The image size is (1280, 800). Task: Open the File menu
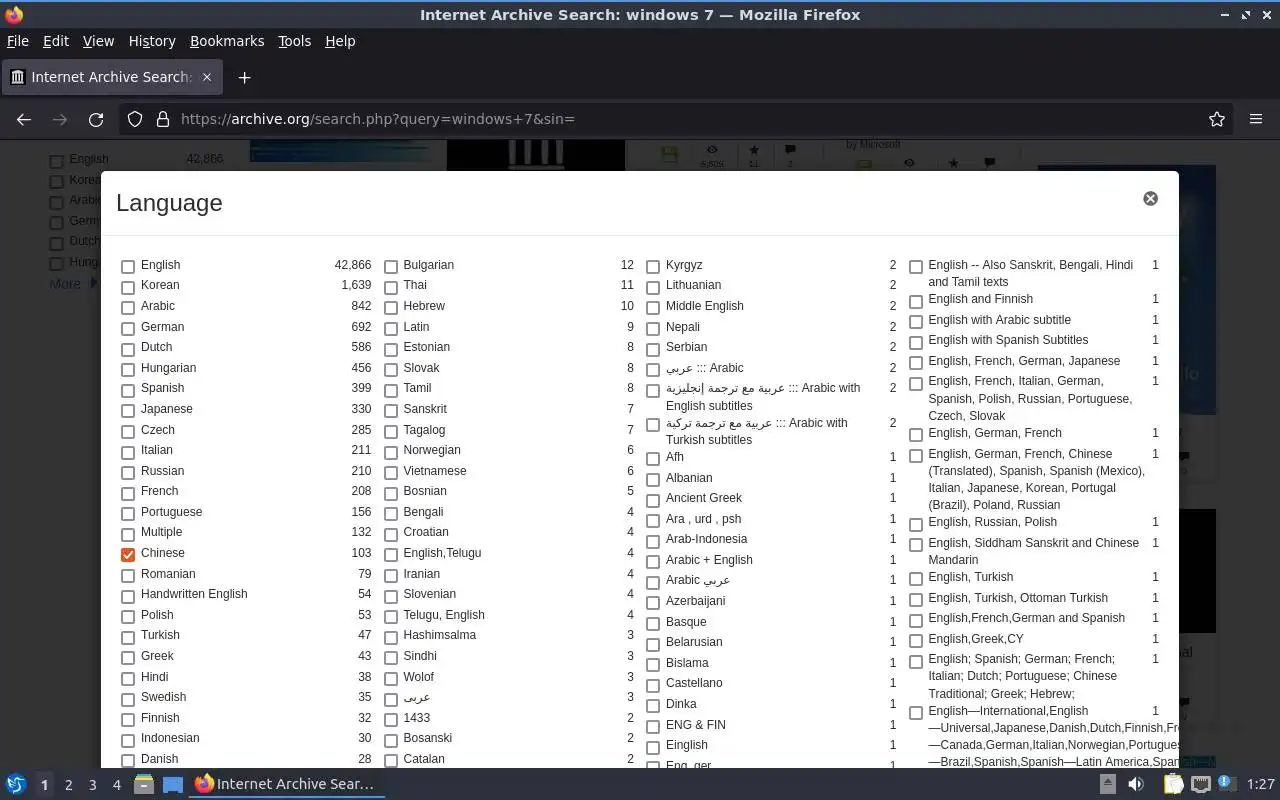coord(18,41)
